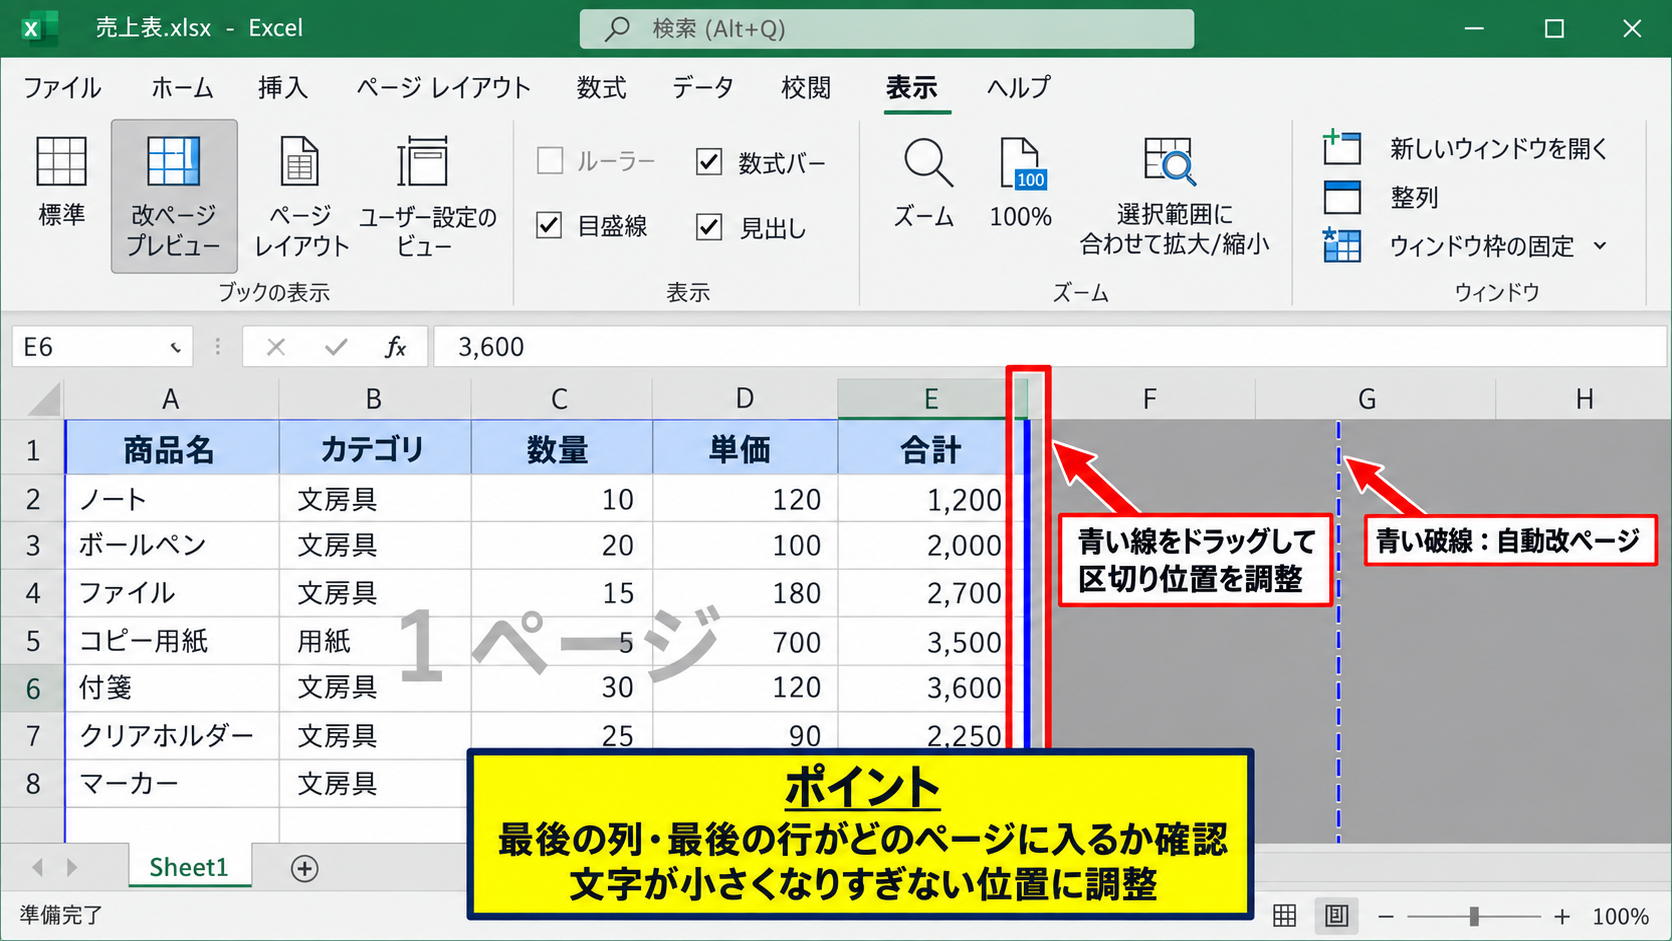Click the zoom slider handle

point(1474,916)
